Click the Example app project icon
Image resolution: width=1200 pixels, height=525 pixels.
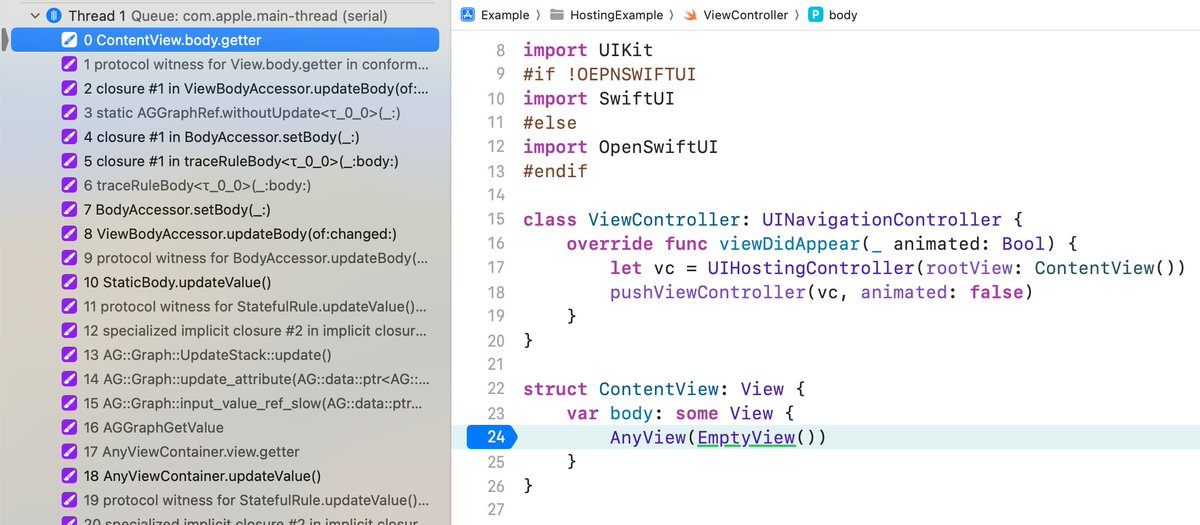(x=467, y=15)
